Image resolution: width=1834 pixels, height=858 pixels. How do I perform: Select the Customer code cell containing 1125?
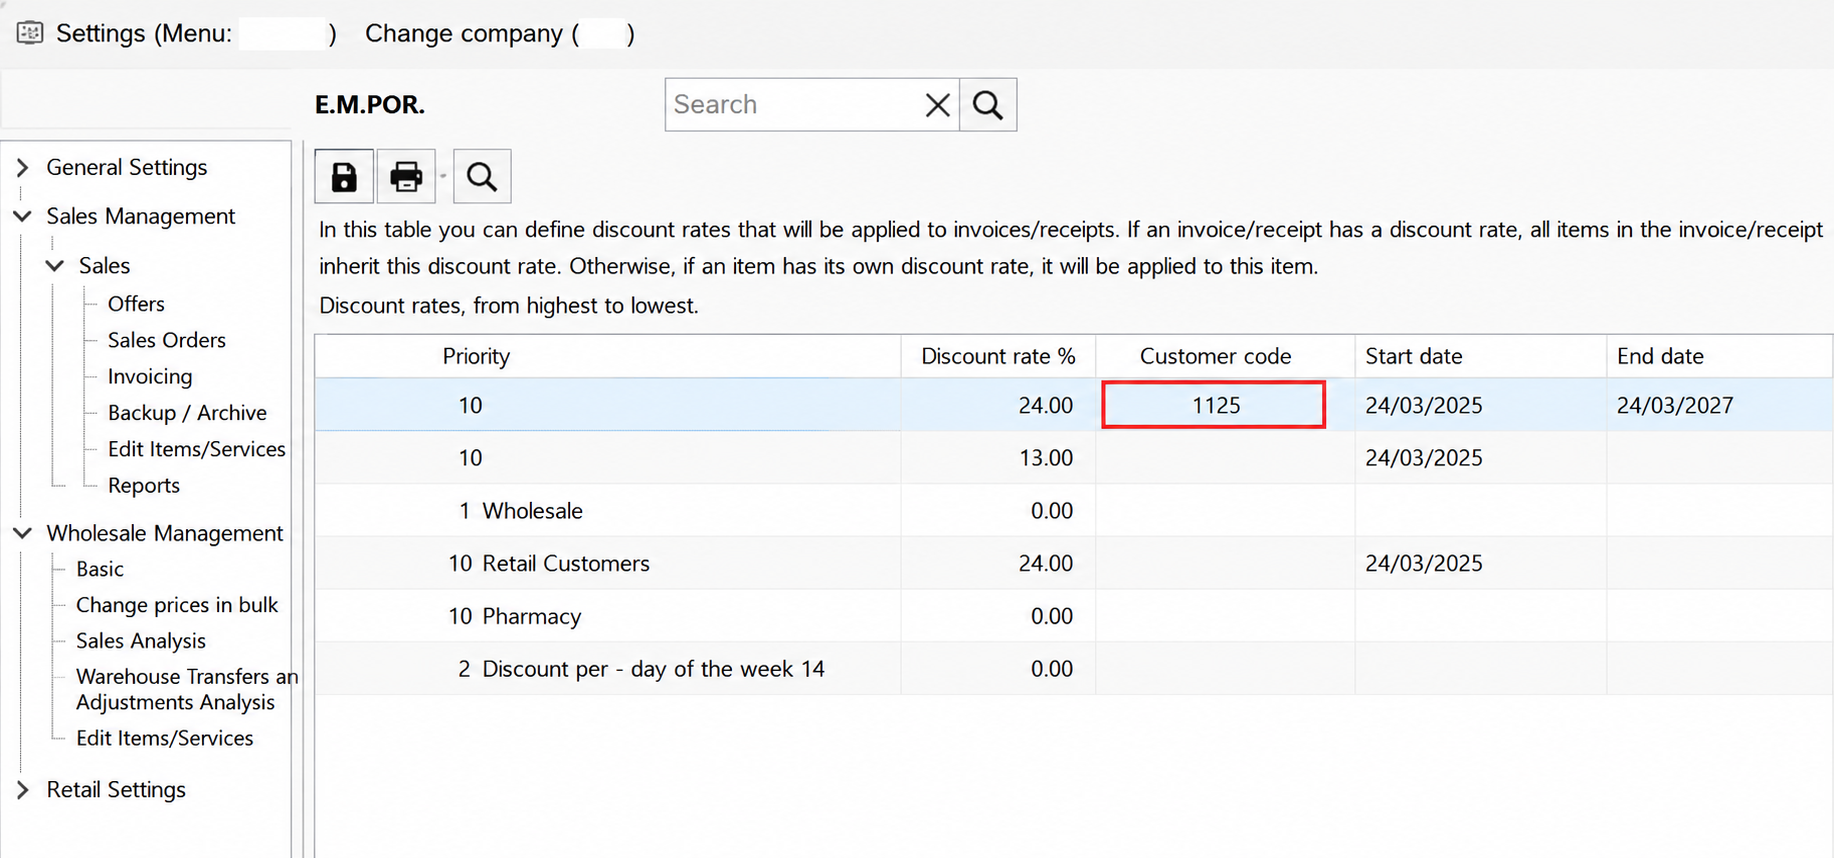pyautogui.click(x=1214, y=405)
